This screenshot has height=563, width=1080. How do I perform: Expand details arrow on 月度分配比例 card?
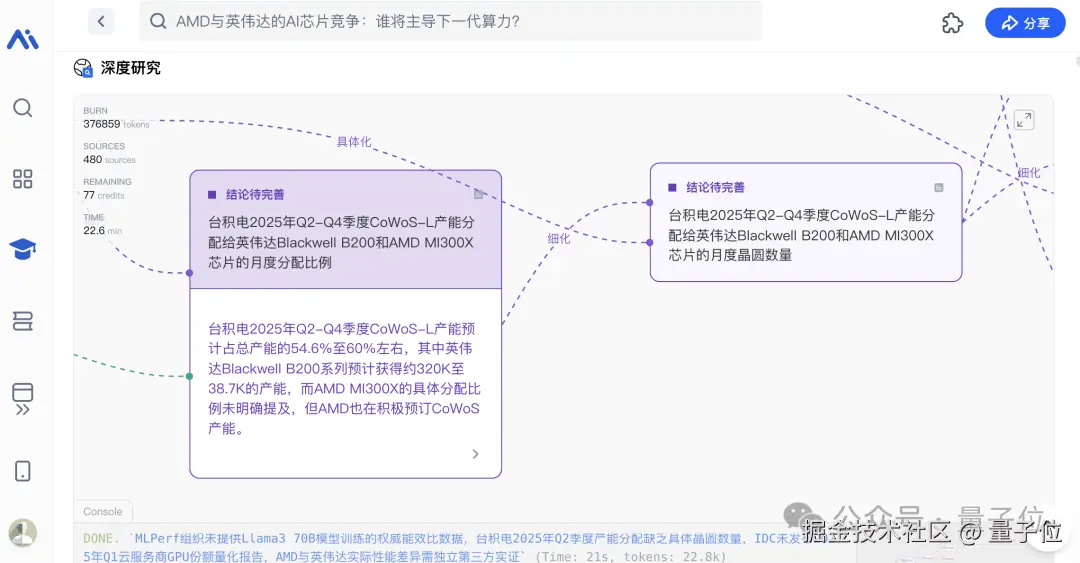coord(475,453)
